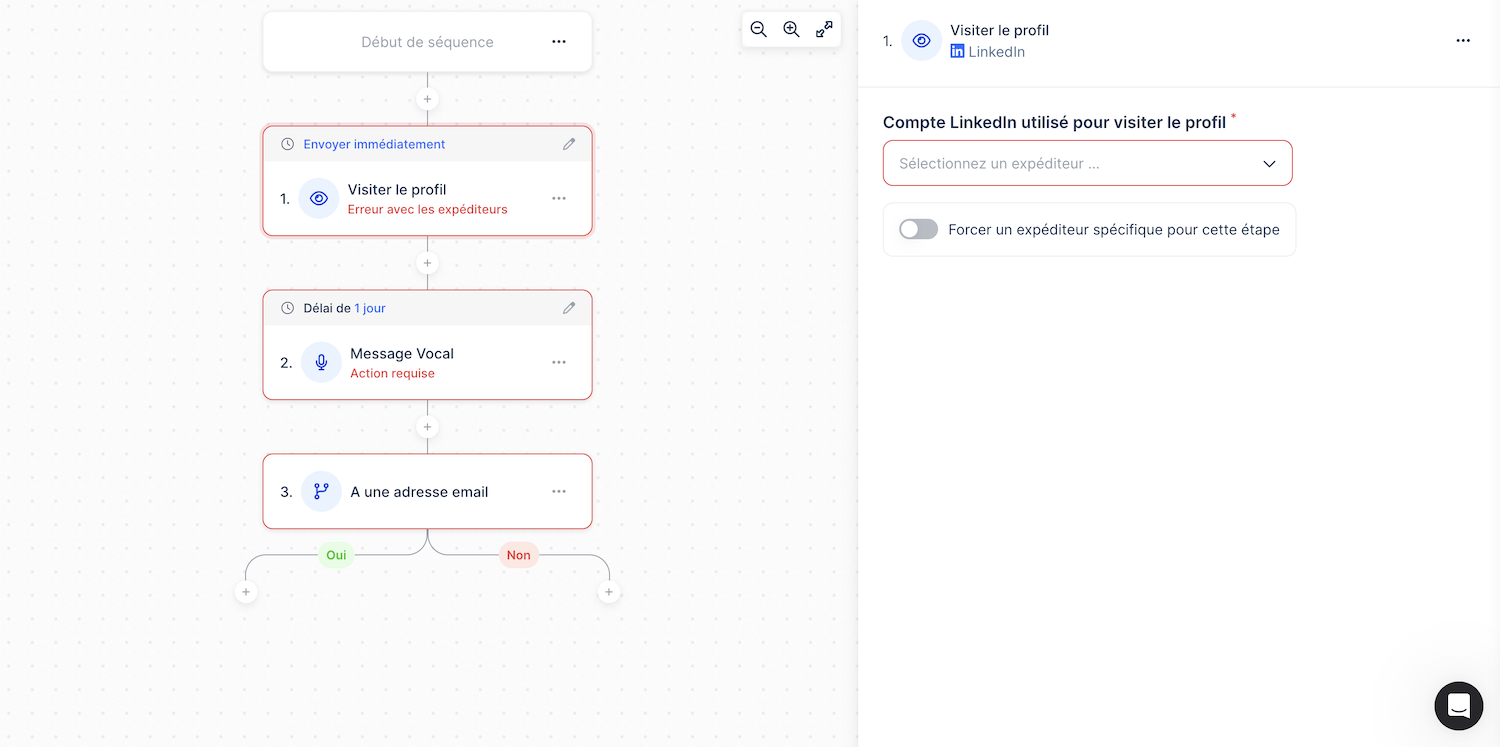Image resolution: width=1500 pixels, height=747 pixels.
Task: Click clock icon beside Envoyer immédiatement
Action: click(288, 144)
